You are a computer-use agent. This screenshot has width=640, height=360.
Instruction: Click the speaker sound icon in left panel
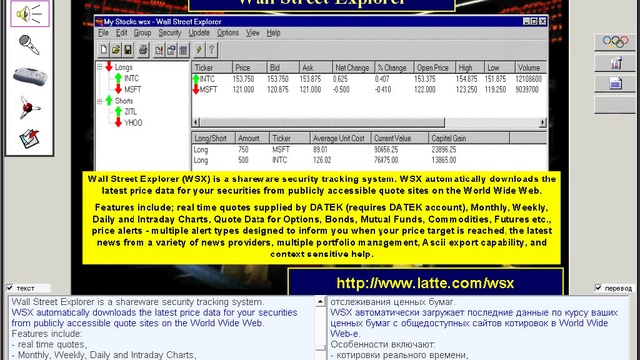click(29, 14)
